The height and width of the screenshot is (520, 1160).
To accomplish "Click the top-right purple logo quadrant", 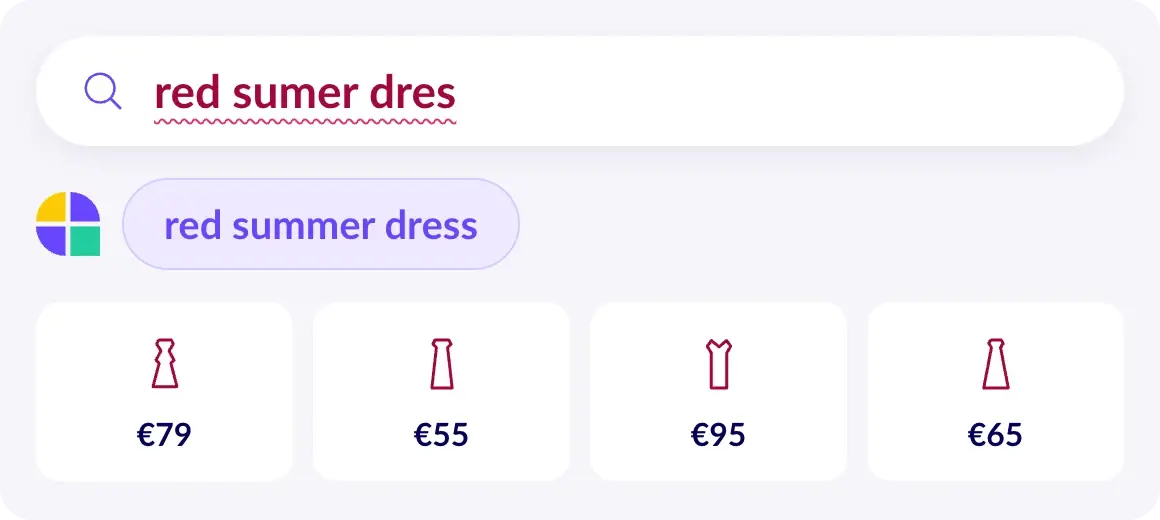I will coord(85,207).
